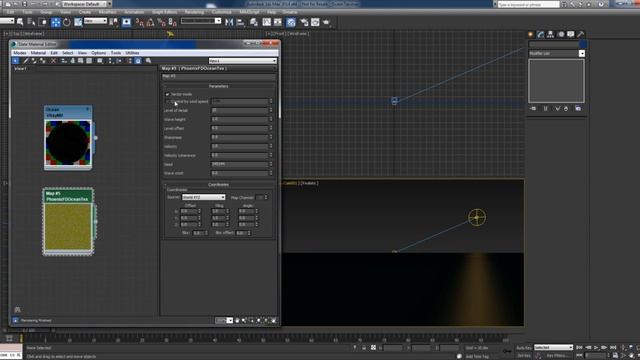Open the Rendering menu in main menu bar
640x360 pixels.
(x=194, y=12)
